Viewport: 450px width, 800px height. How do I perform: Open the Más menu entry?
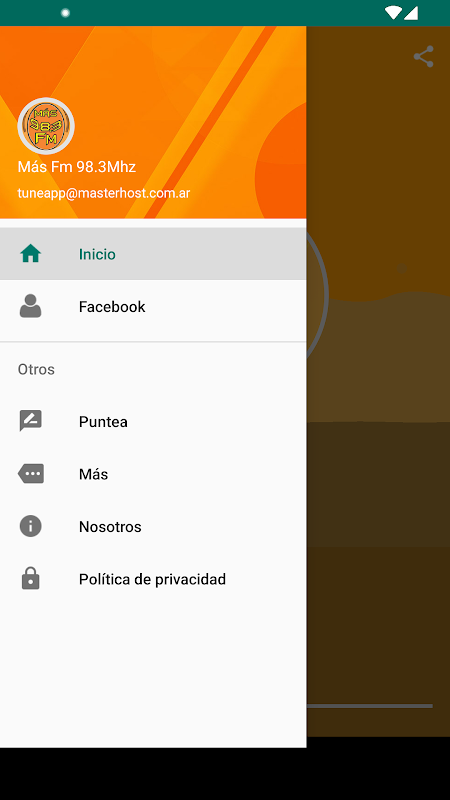click(x=153, y=474)
